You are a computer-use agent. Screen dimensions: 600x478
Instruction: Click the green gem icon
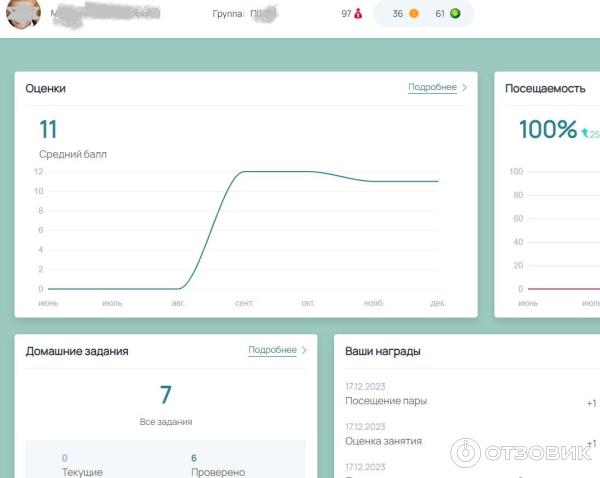[455, 14]
